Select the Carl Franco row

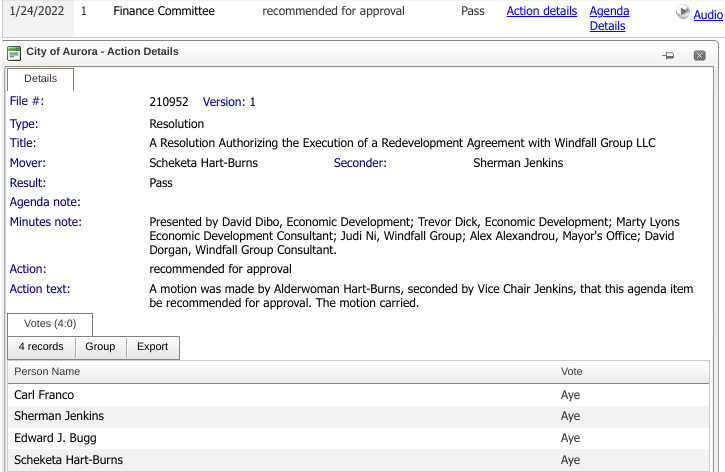click(358, 395)
